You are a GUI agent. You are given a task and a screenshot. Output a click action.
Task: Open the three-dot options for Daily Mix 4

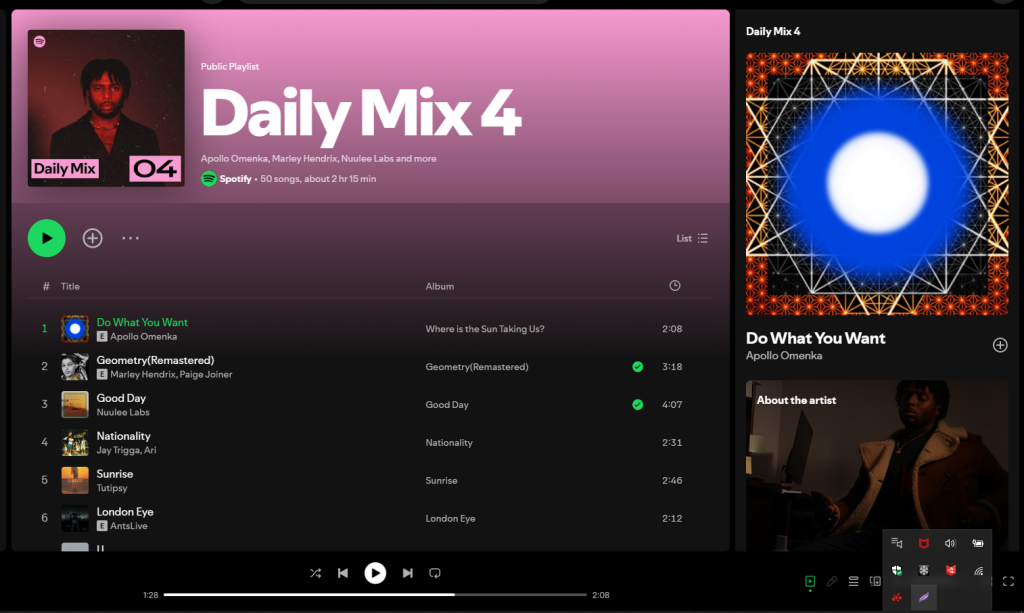coord(131,238)
